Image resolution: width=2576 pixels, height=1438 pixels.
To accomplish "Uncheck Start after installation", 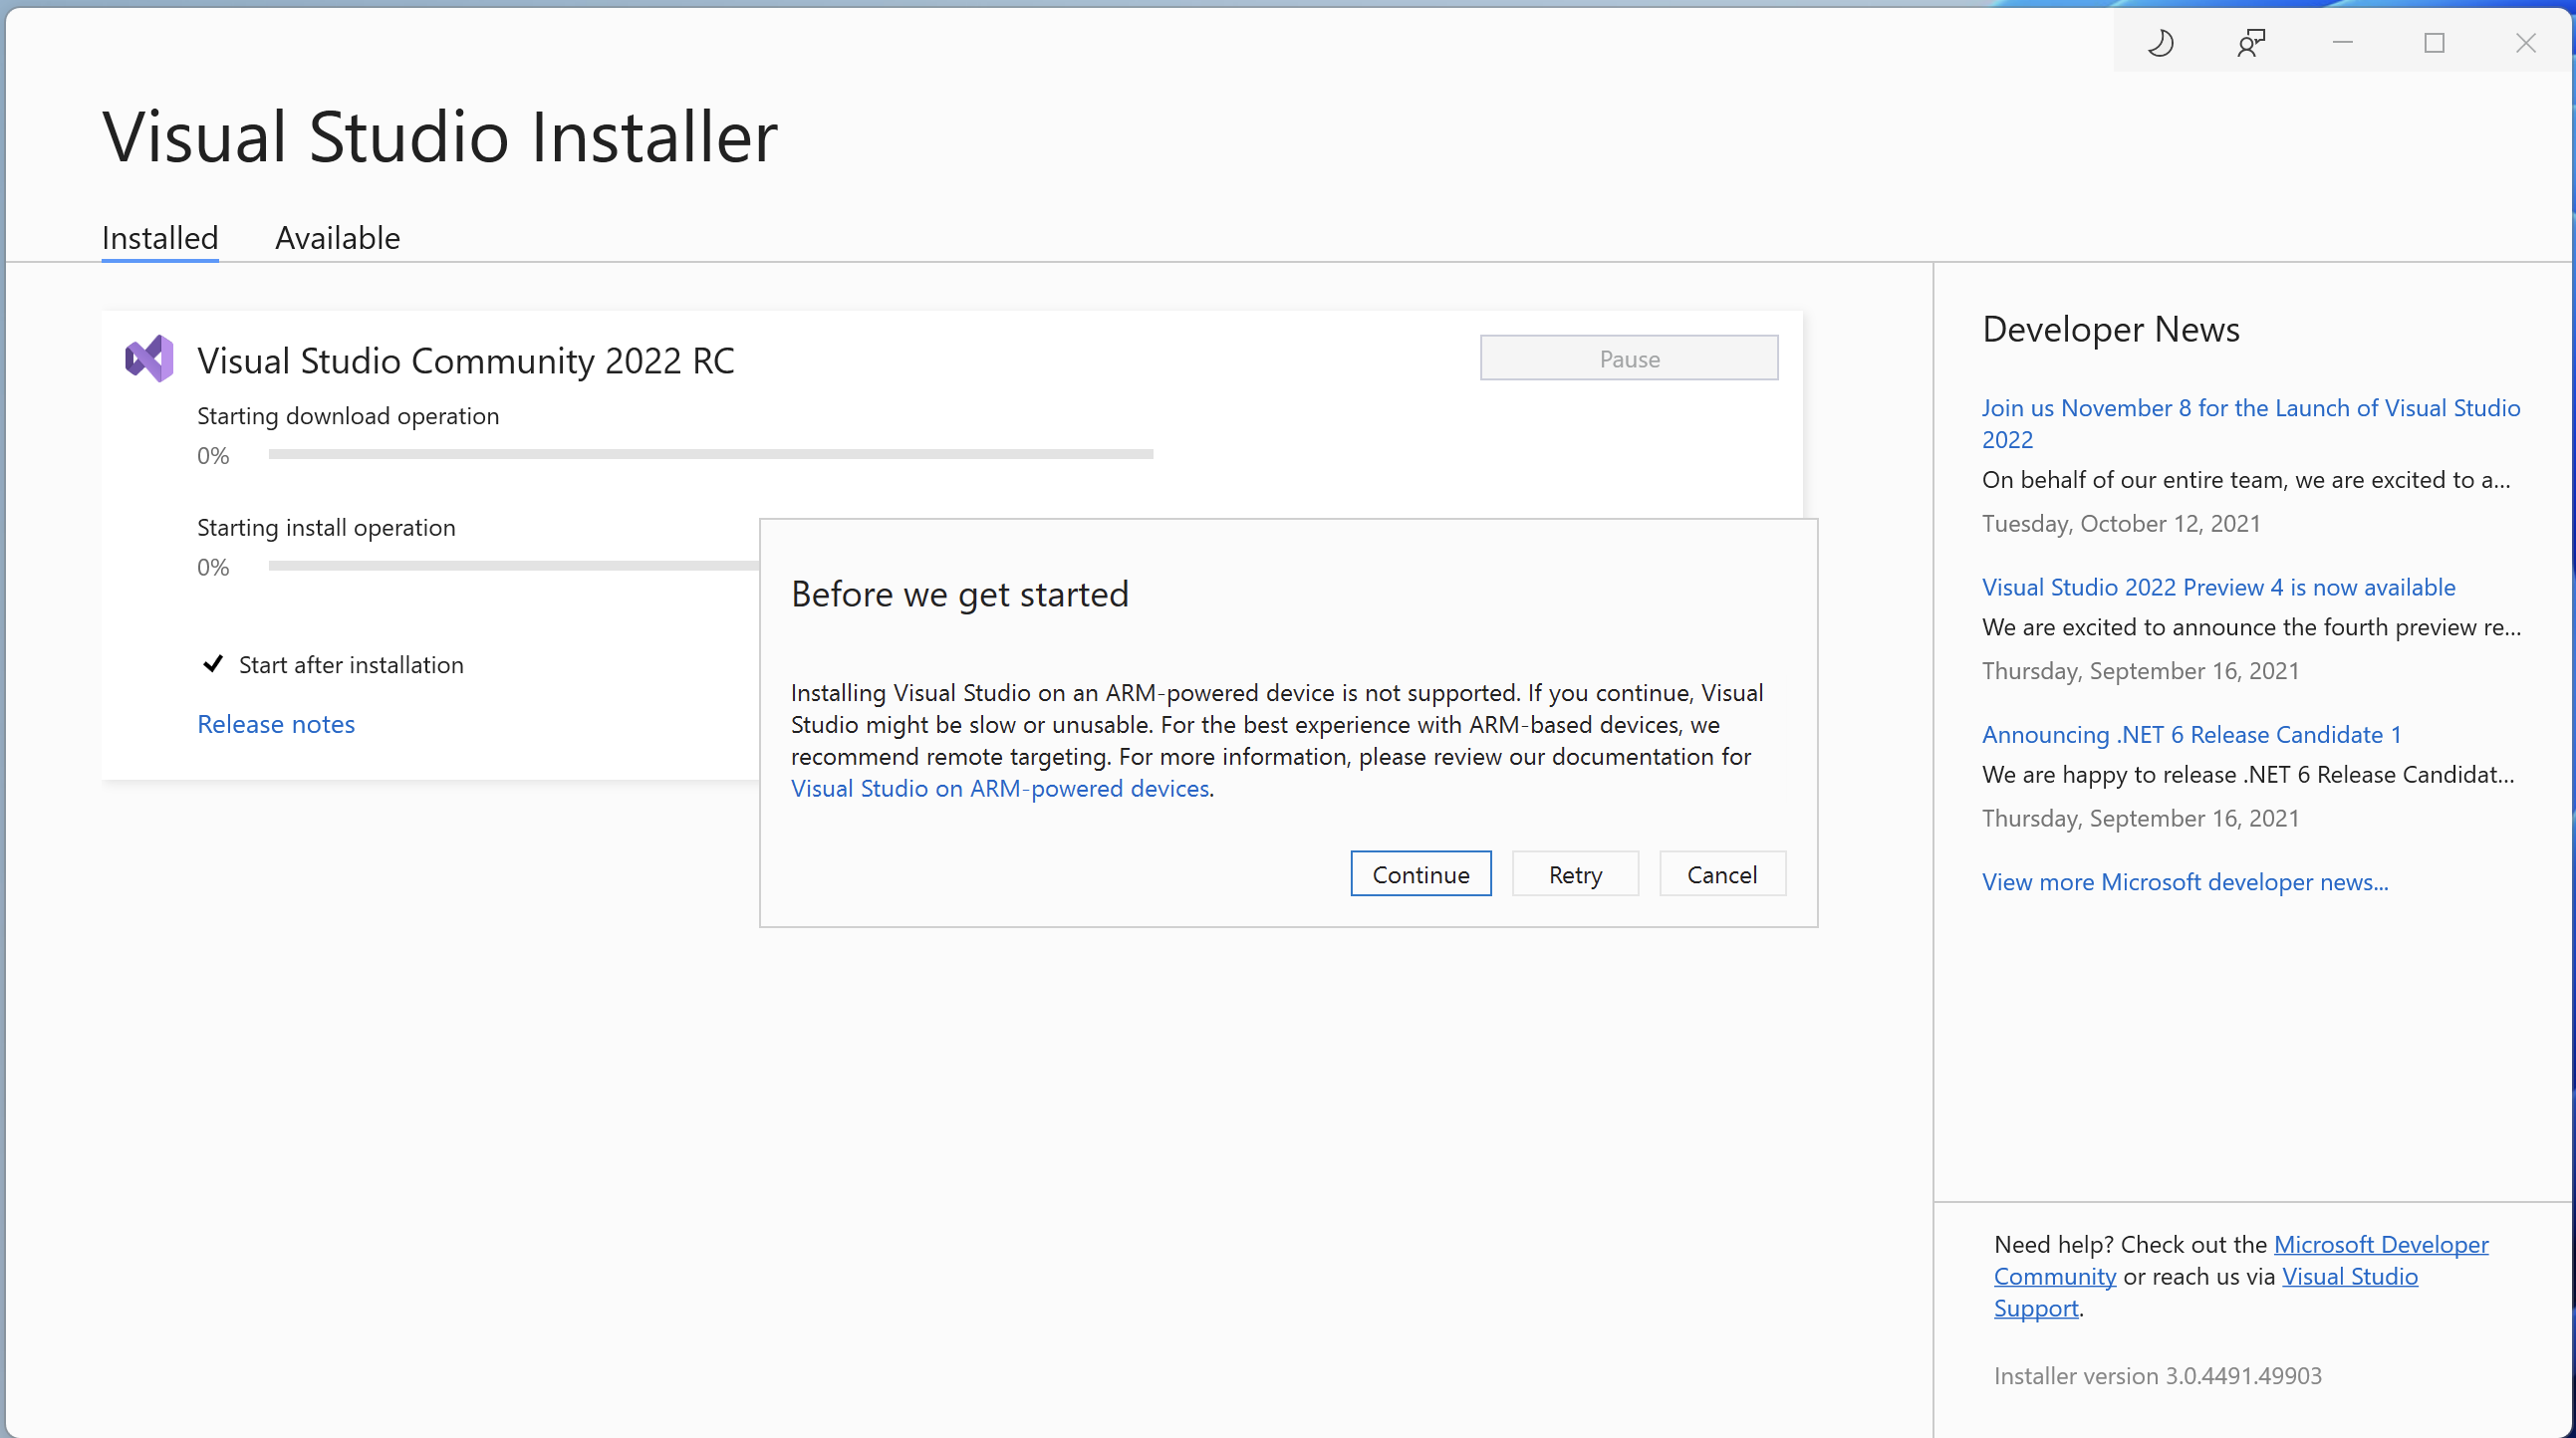I will [x=213, y=664].
